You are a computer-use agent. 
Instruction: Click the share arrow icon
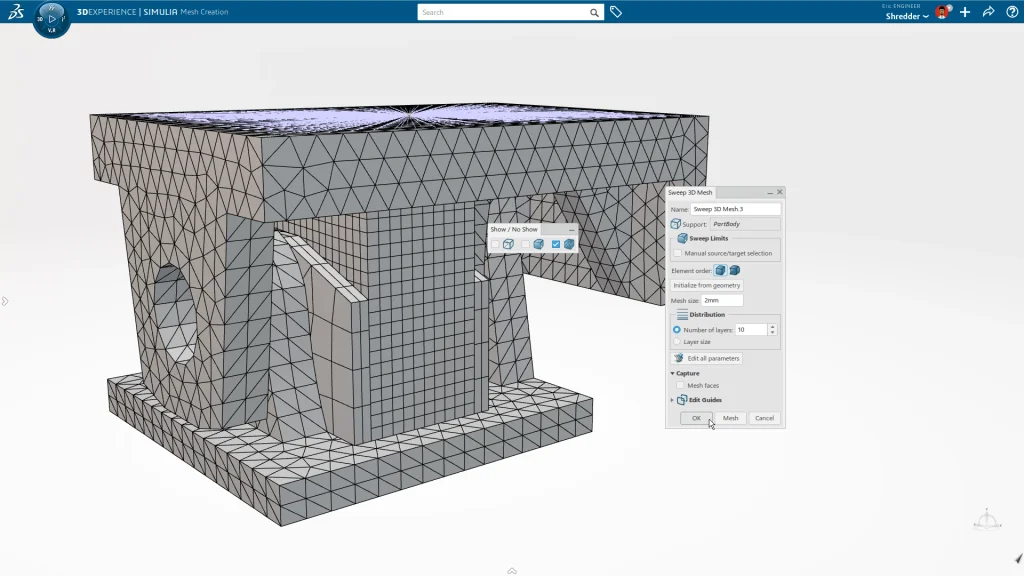click(988, 12)
